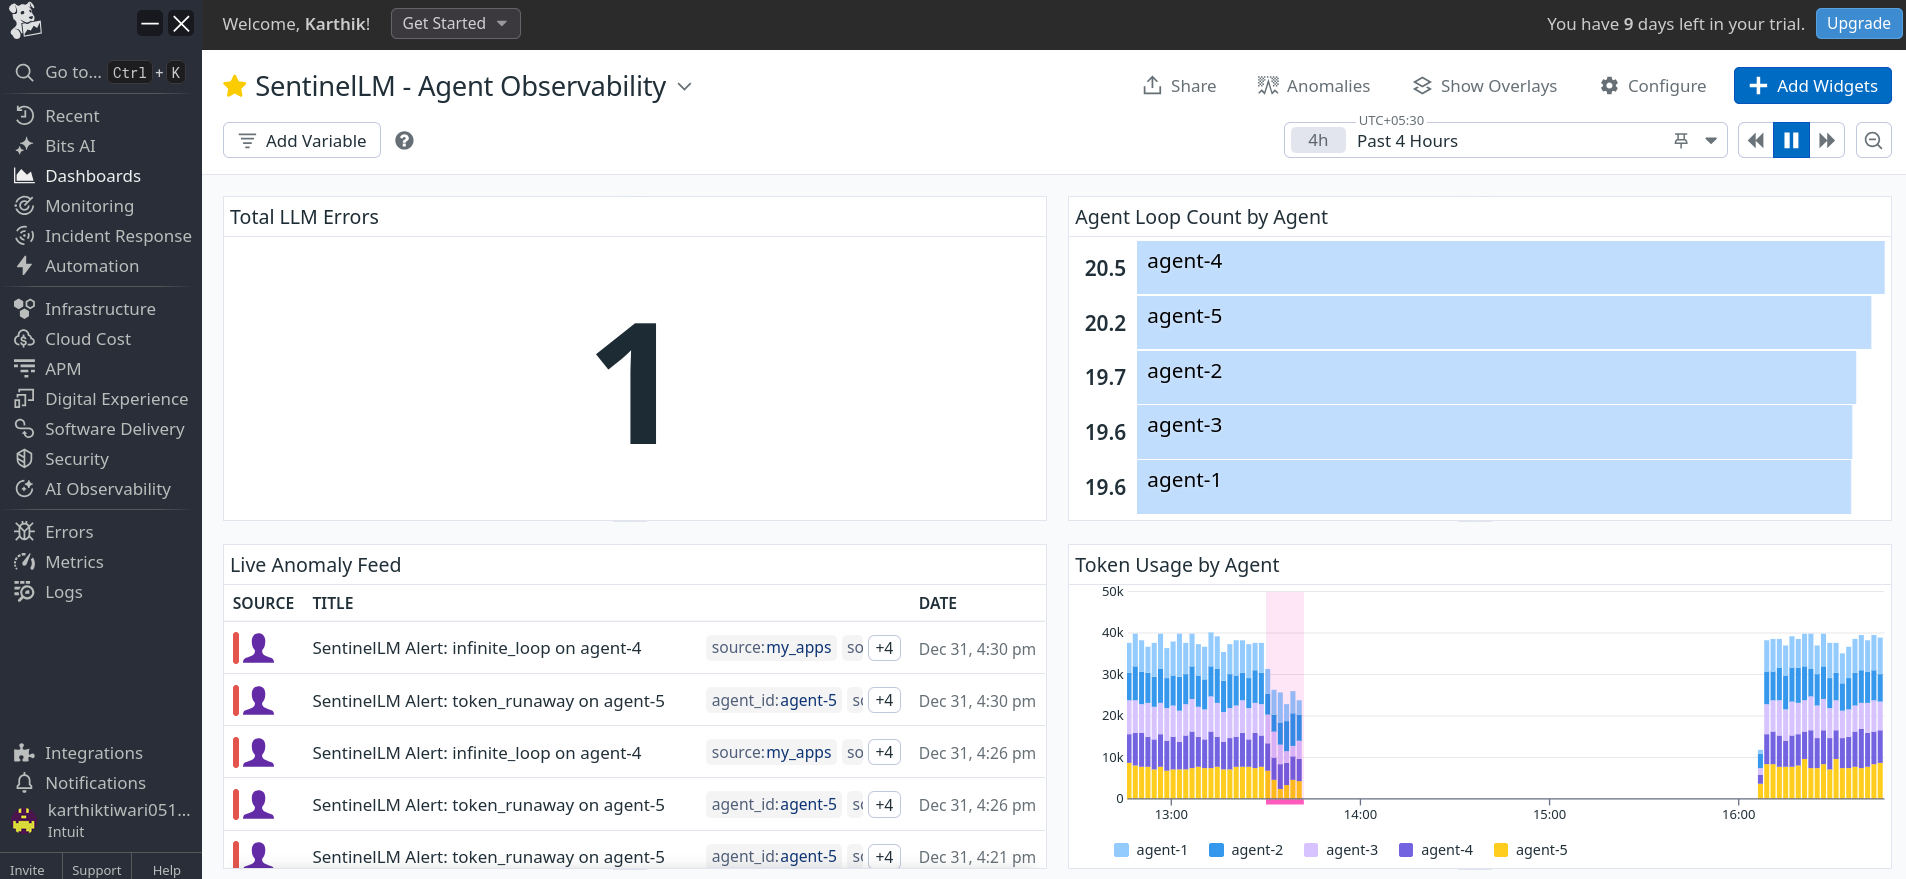Open Recent from the sidebar
This screenshot has width=1906, height=879.
click(72, 116)
